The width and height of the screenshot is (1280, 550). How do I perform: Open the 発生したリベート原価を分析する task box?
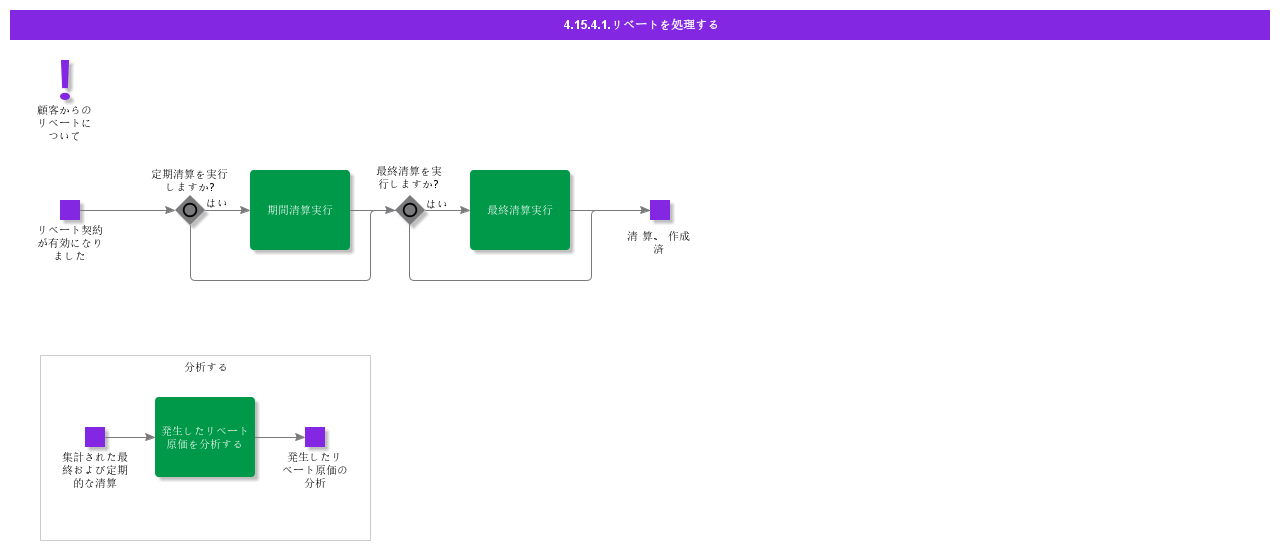point(205,437)
